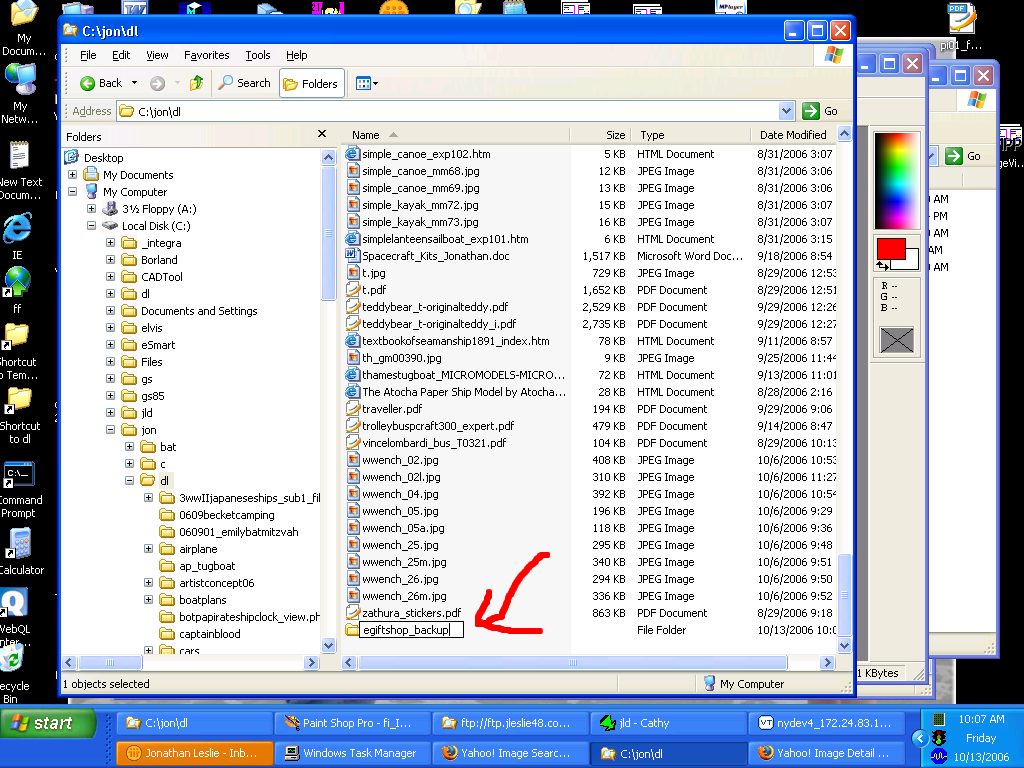The height and width of the screenshot is (768, 1024).
Task: Select Spacecraft_Kits_Jonathan.doc Word document icon
Action: click(x=352, y=256)
